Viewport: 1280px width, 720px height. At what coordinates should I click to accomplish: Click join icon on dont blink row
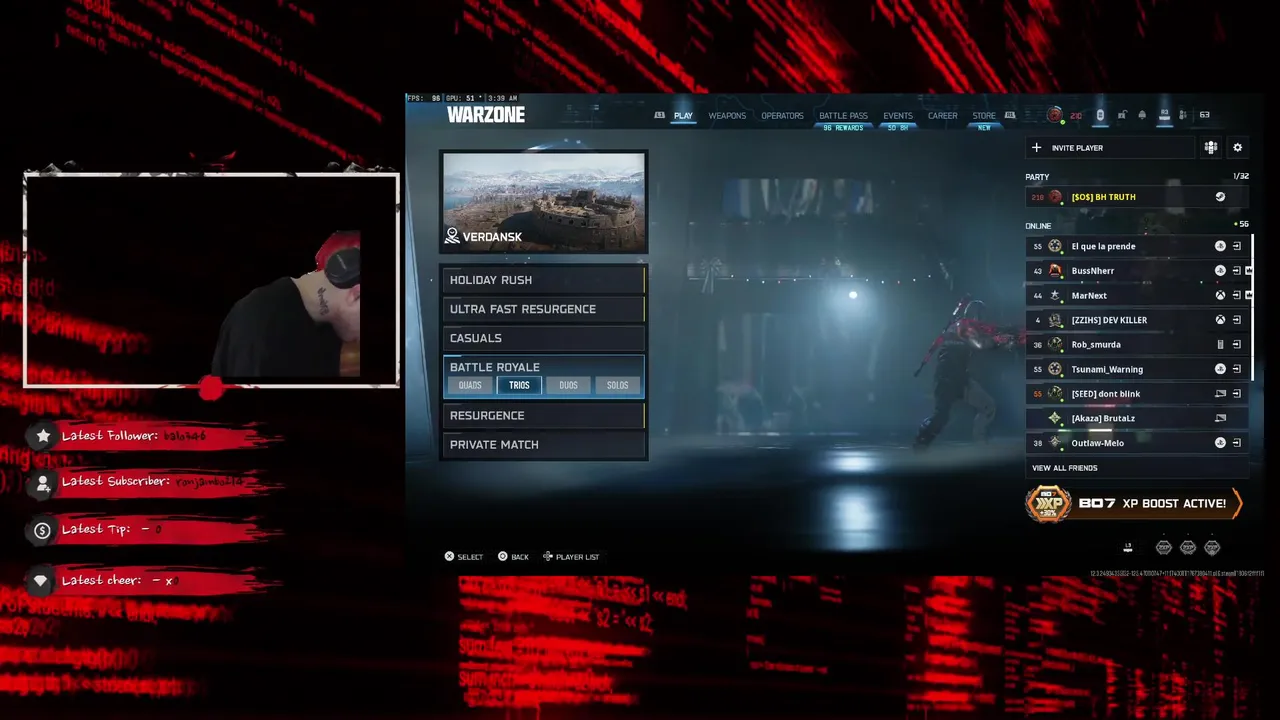pyautogui.click(x=1237, y=394)
